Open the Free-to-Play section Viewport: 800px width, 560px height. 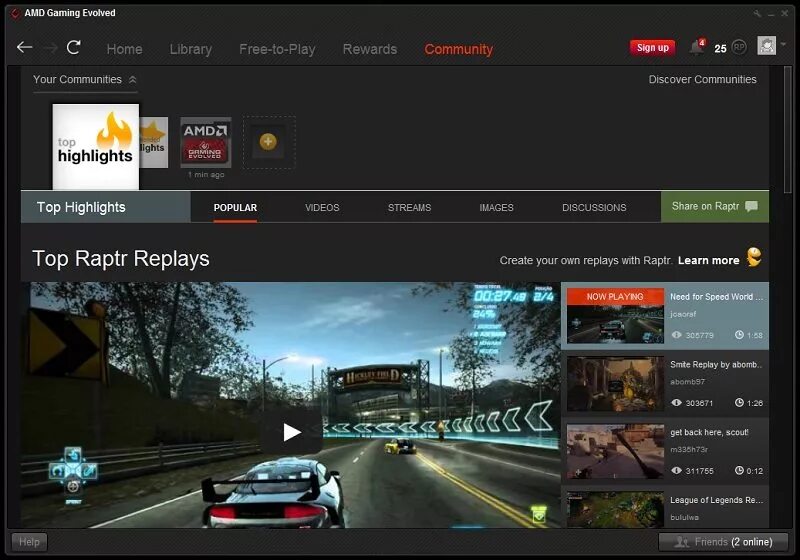click(277, 49)
